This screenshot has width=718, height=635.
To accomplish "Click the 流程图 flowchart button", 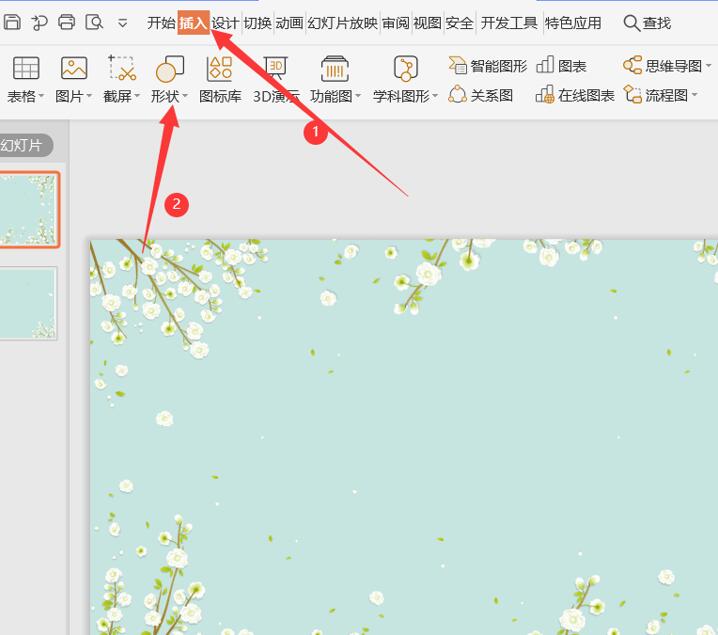I will pos(656,95).
